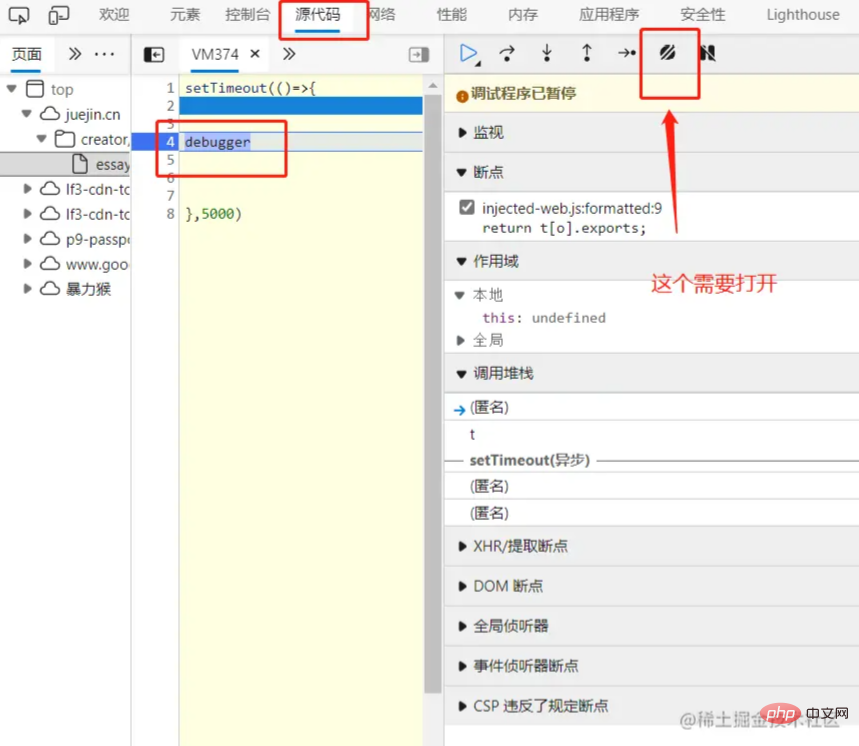Open the 网络 network tab
The width and height of the screenshot is (859, 746).
381,15
